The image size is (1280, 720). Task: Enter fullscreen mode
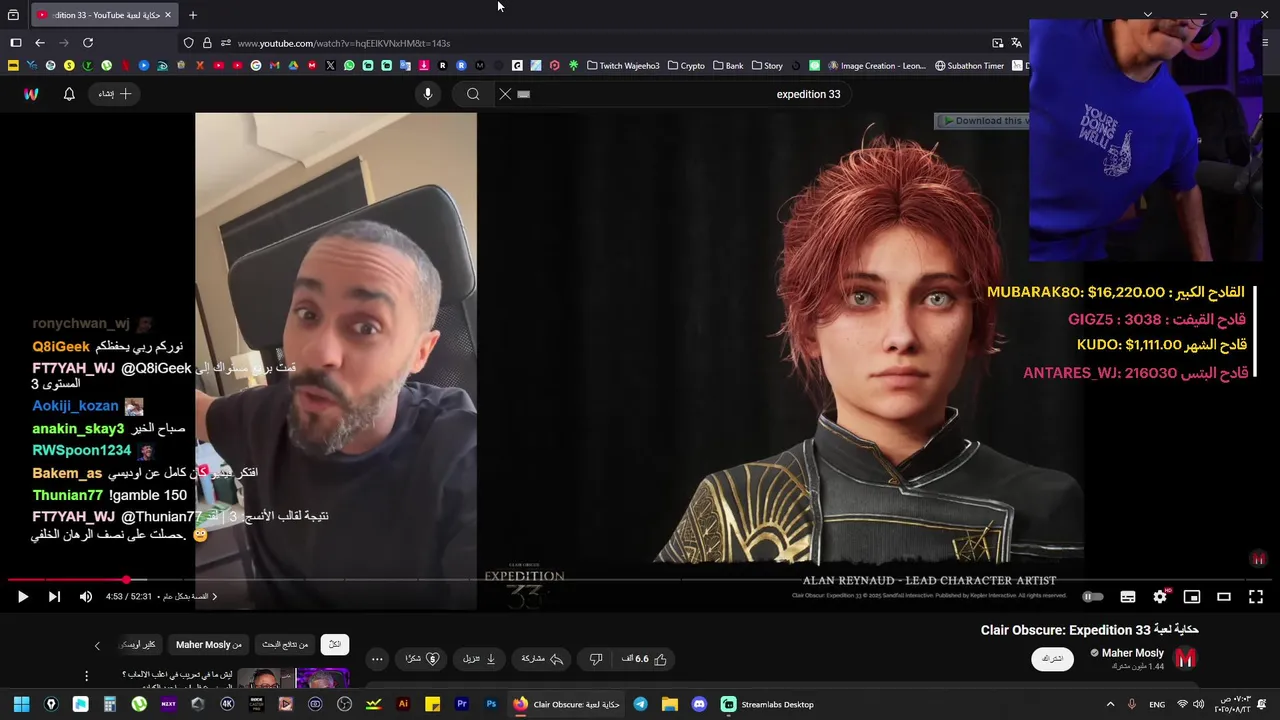click(x=1256, y=597)
